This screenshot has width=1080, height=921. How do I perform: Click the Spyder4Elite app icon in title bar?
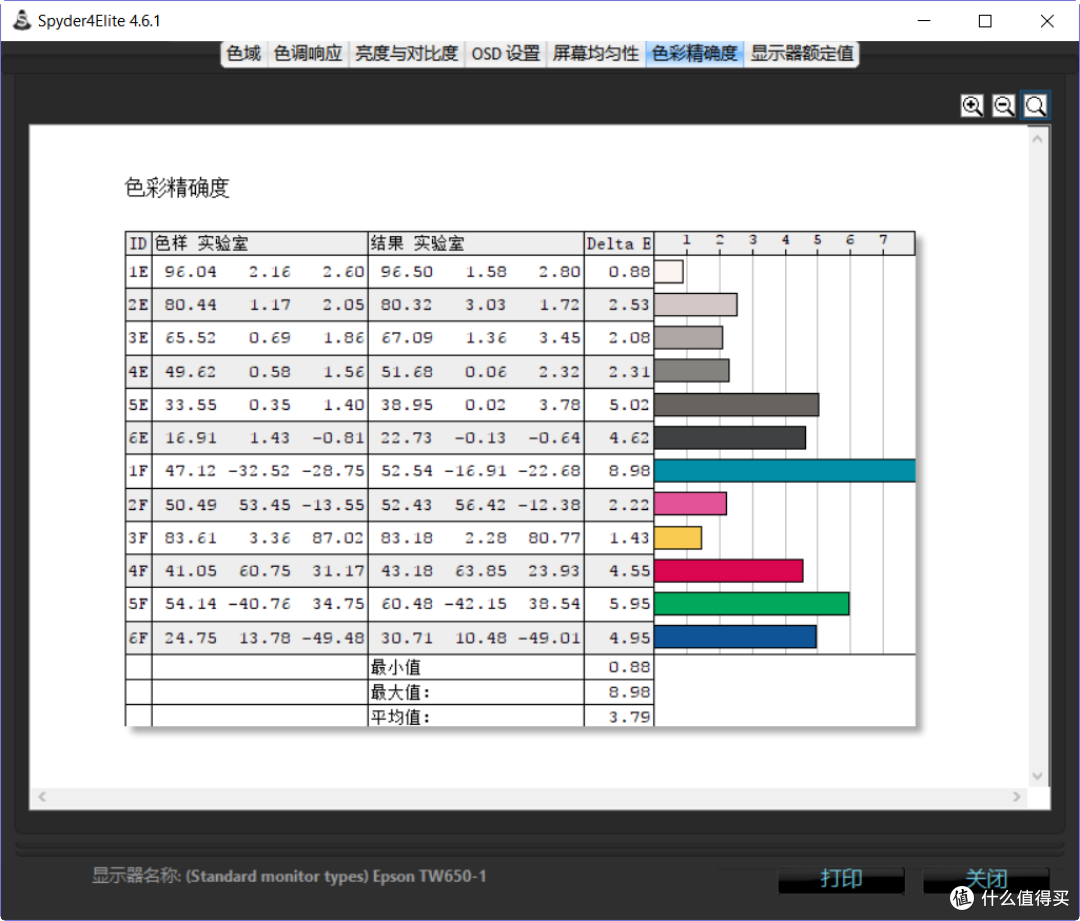[x=21, y=20]
